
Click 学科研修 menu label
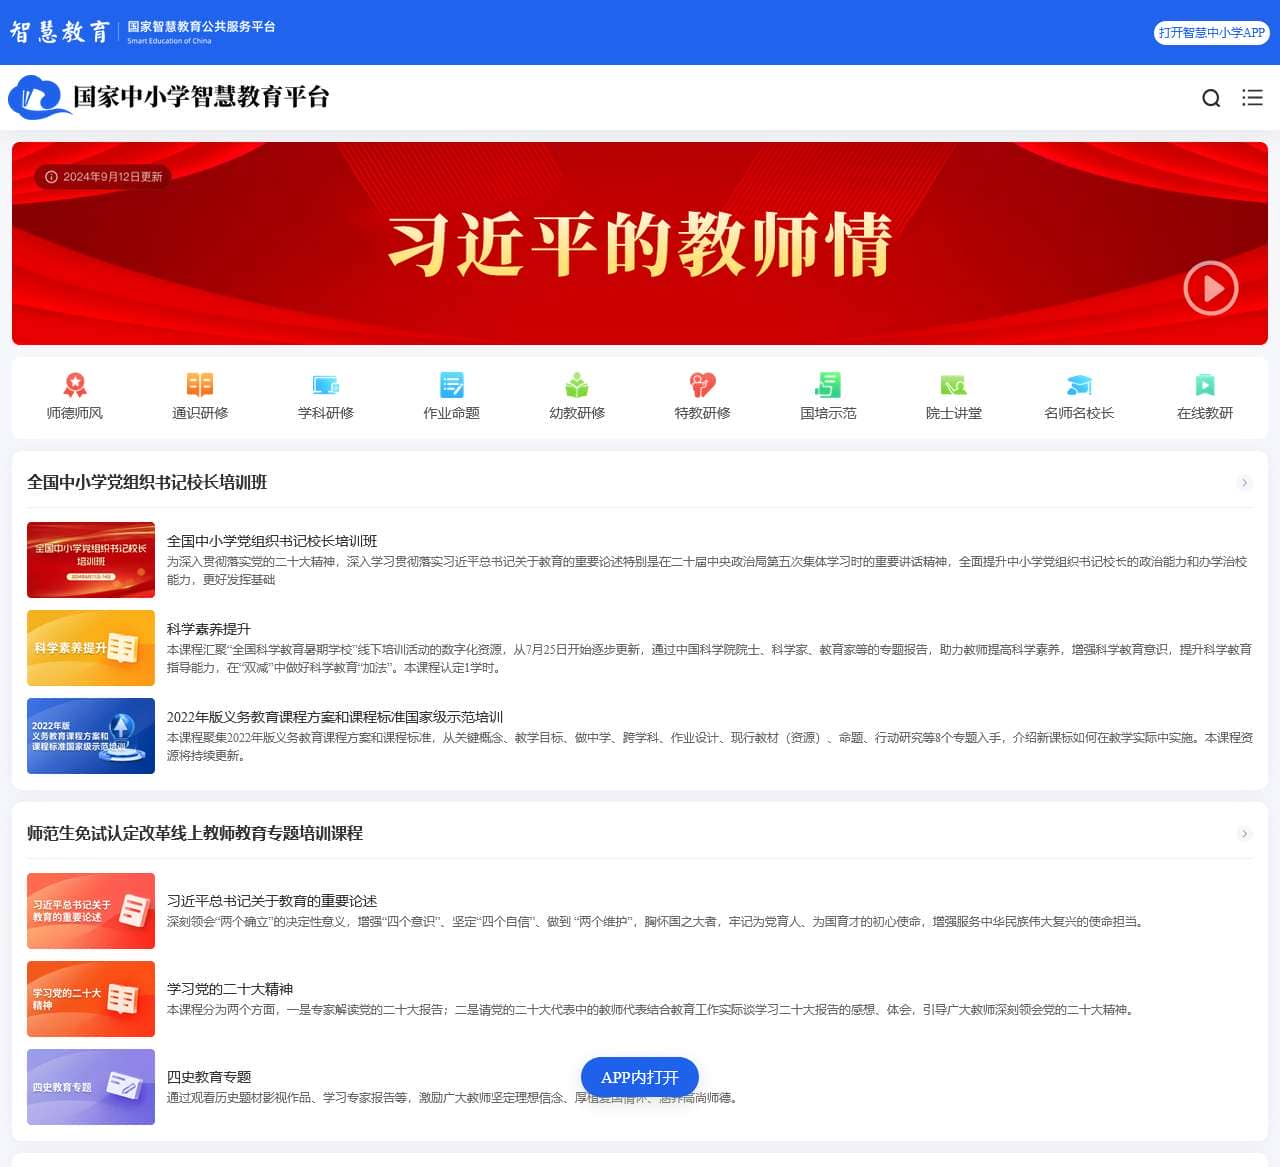326,413
